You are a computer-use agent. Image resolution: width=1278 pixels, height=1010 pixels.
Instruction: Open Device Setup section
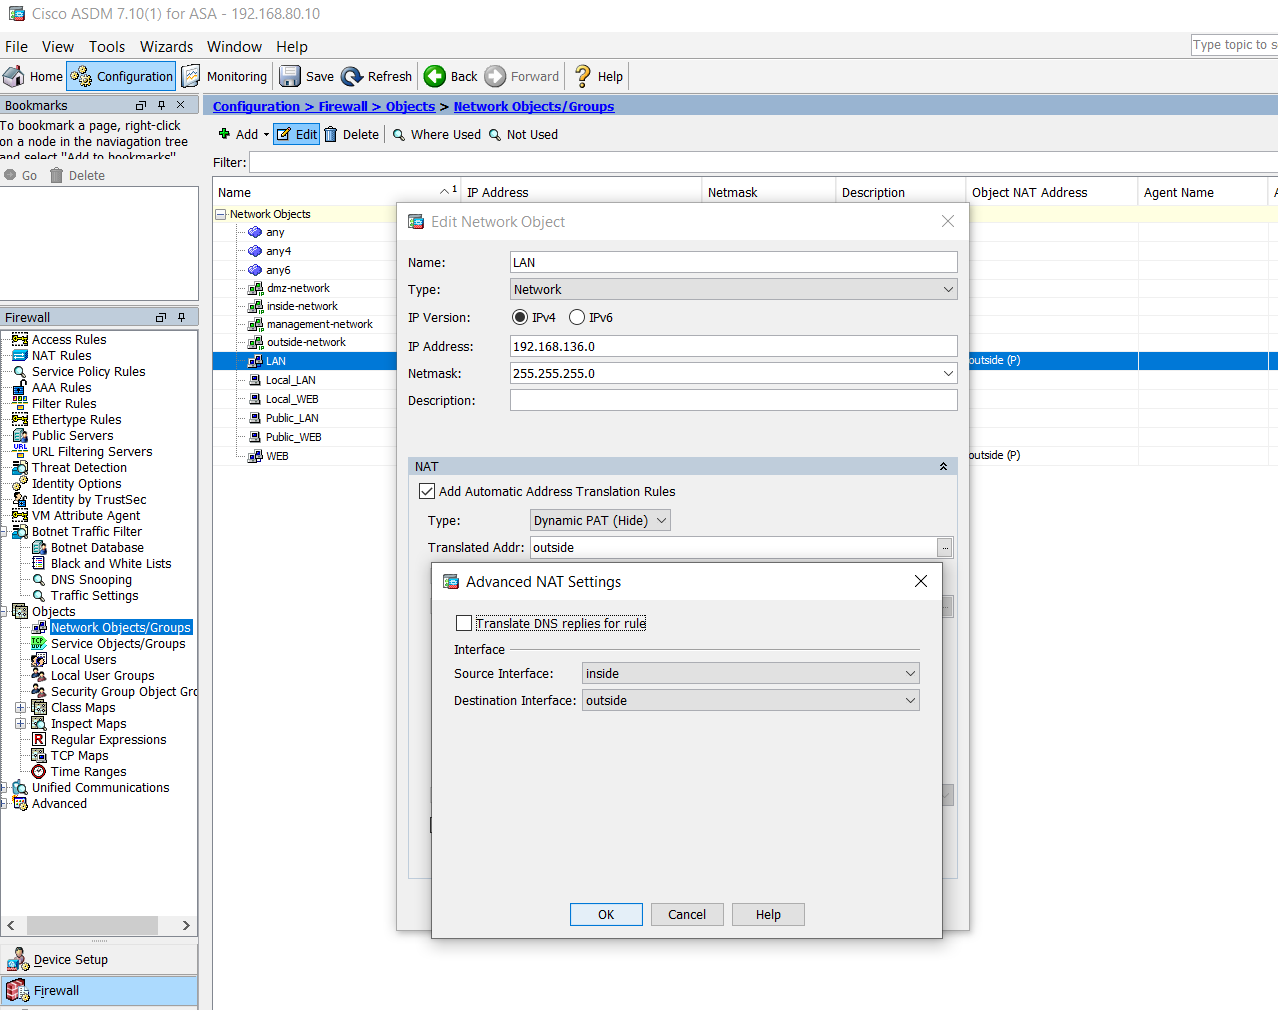(x=99, y=960)
